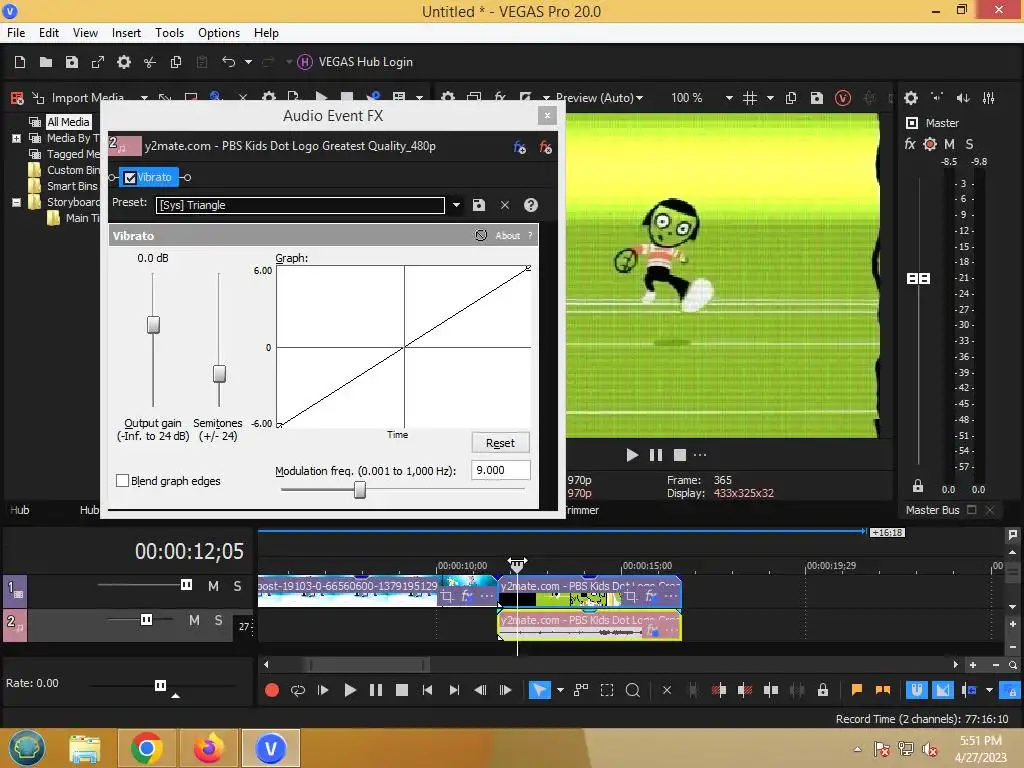Click the Modulation frequency slider handle
Viewport: 1024px width, 768px height.
(360, 490)
